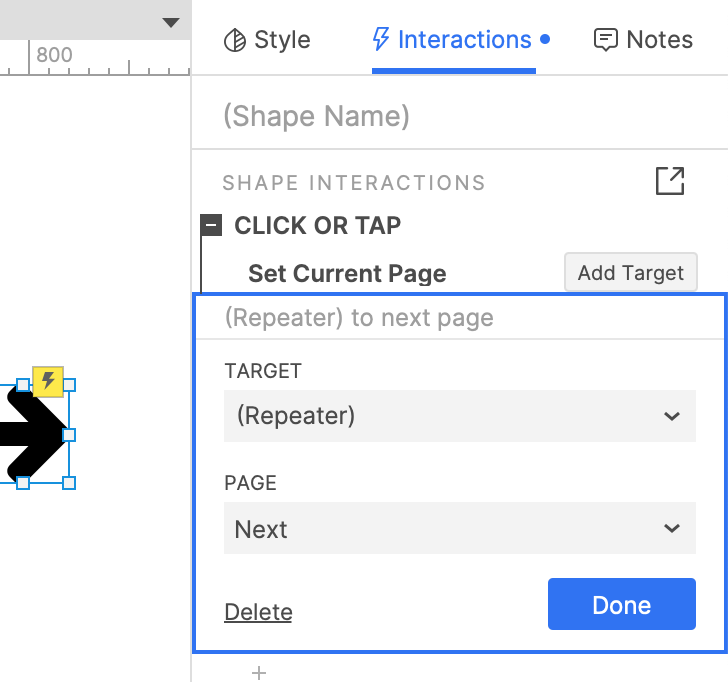This screenshot has height=682, width=728.
Task: Switch to the Style tab
Action: coord(267,40)
